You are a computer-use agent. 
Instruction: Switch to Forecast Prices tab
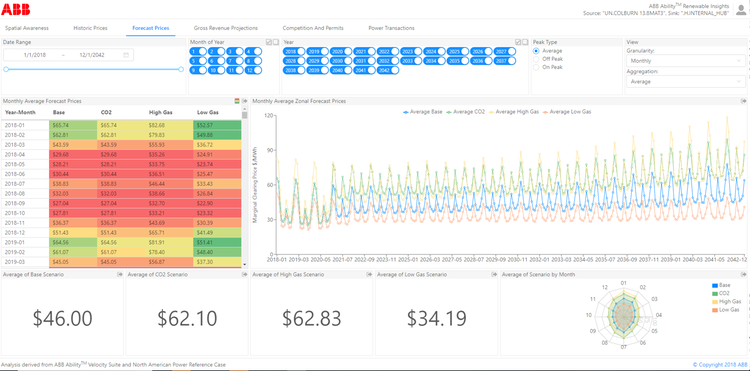pyautogui.click(x=151, y=28)
